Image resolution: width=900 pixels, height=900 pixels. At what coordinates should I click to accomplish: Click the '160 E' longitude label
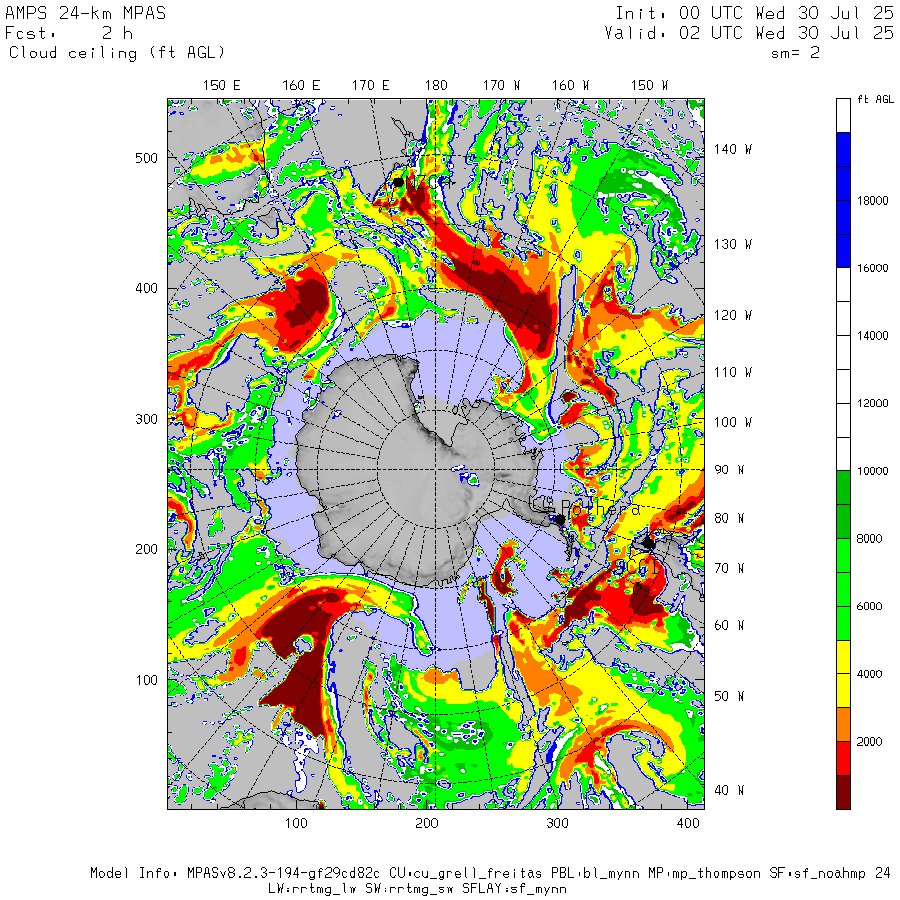pos(301,86)
